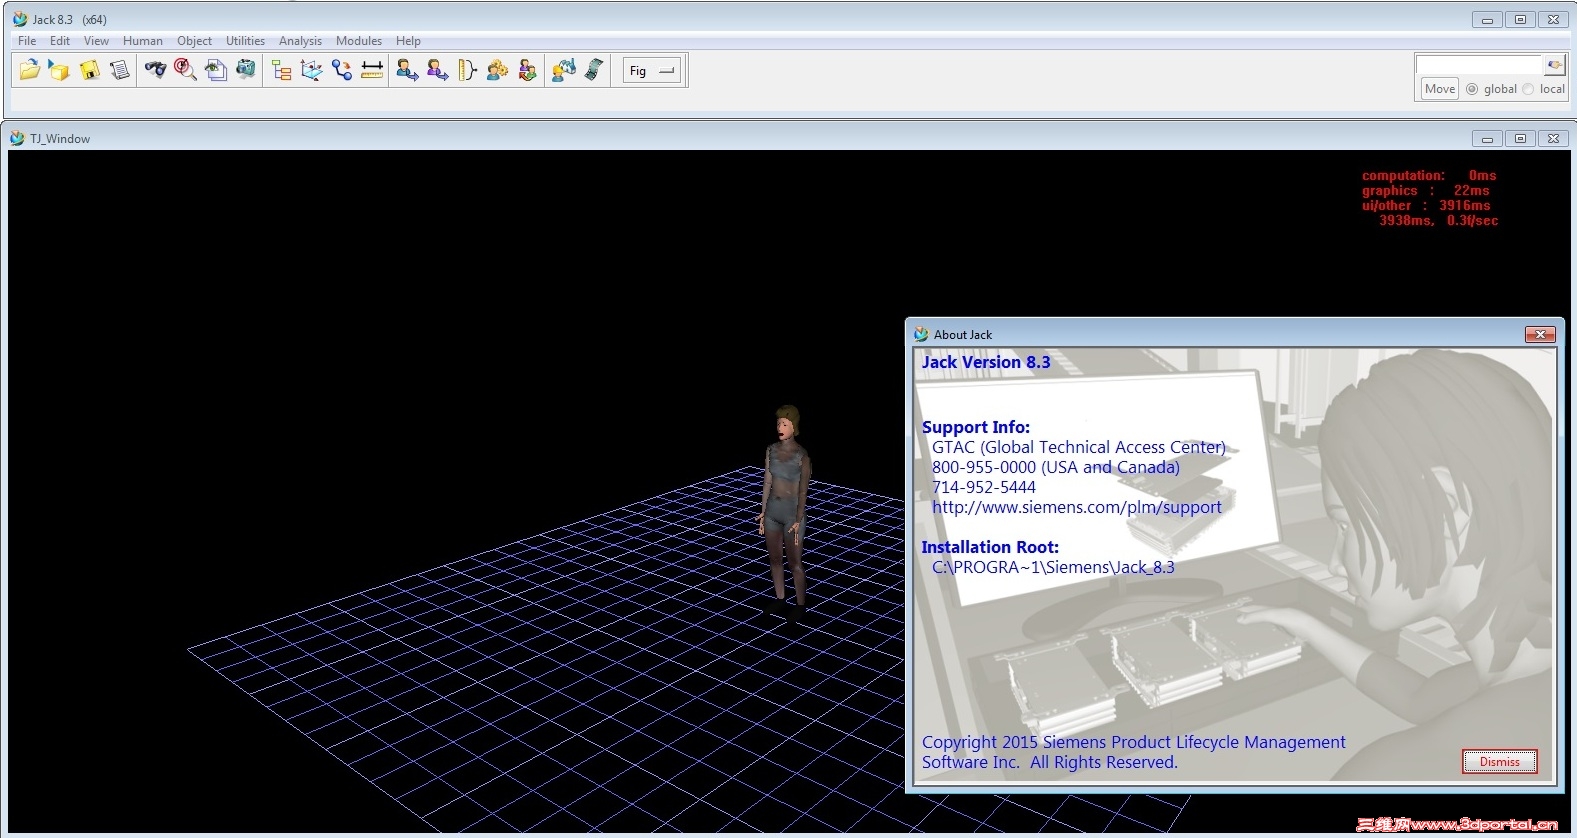Click the purple human with arrow icon
The height and width of the screenshot is (838, 1577).
437,70
